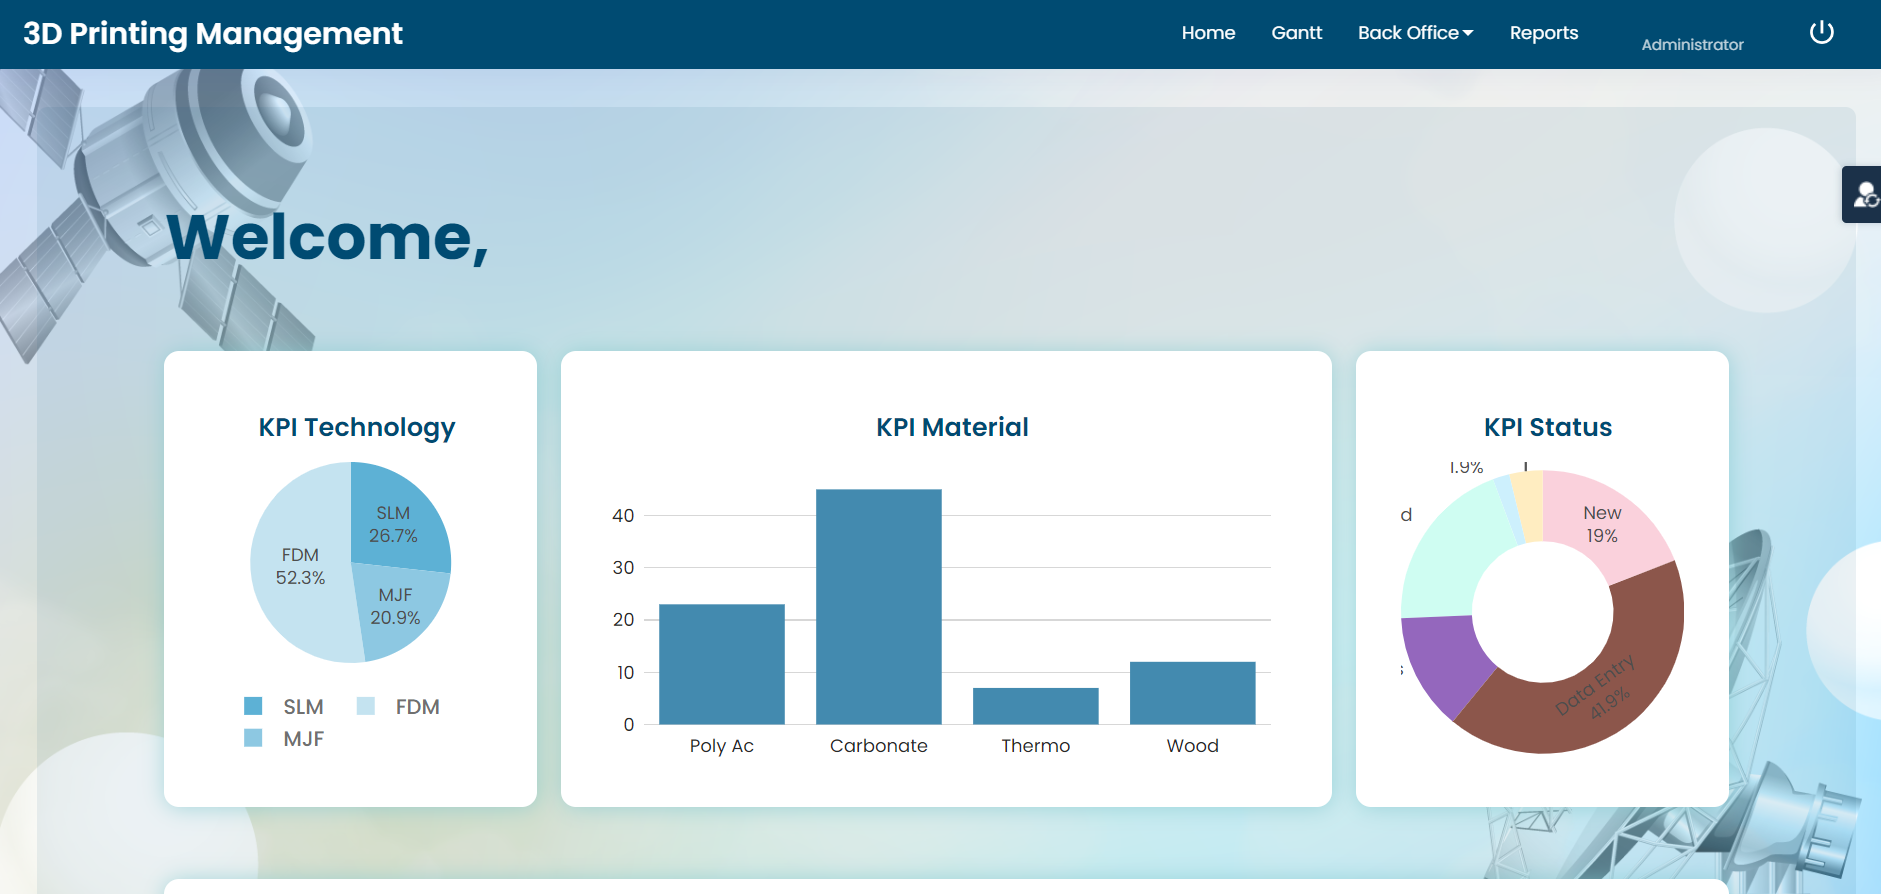
Task: Click the Thermo bar in KPI Material
Action: [x=1035, y=706]
